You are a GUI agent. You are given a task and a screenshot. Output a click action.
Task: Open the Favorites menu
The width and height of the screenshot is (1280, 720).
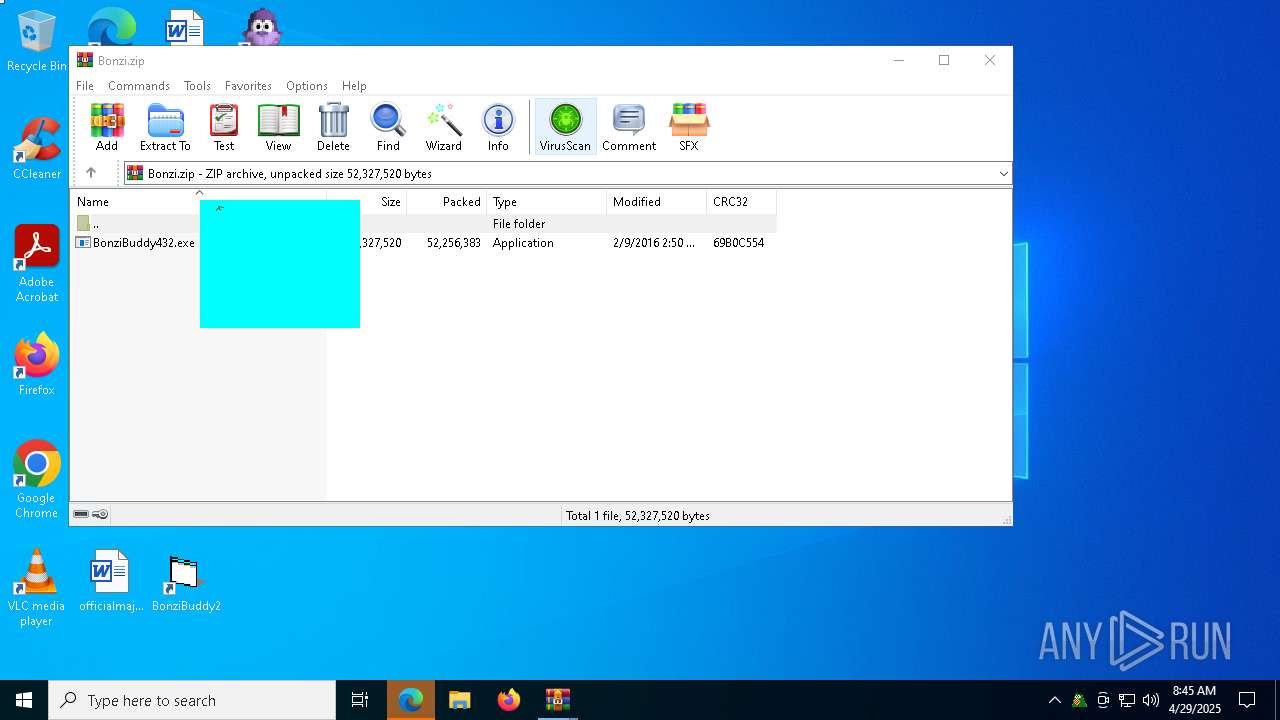(248, 86)
